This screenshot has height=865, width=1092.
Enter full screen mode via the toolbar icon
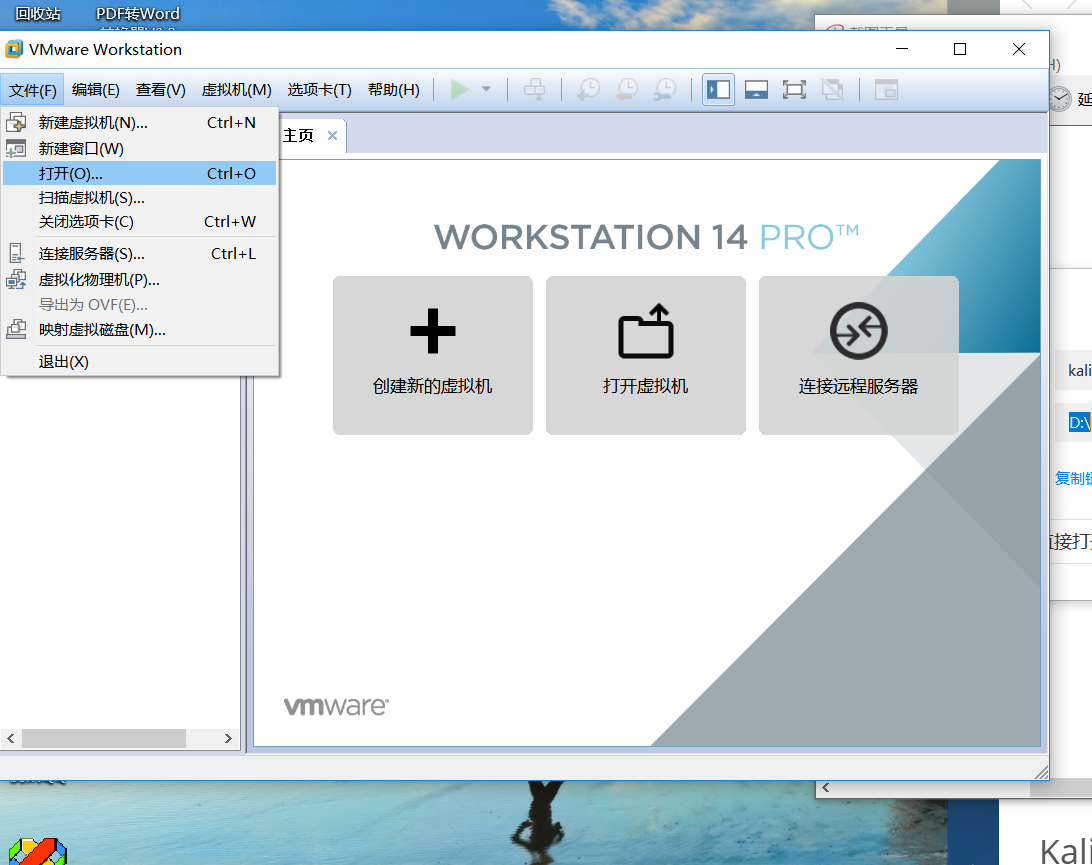tap(794, 90)
